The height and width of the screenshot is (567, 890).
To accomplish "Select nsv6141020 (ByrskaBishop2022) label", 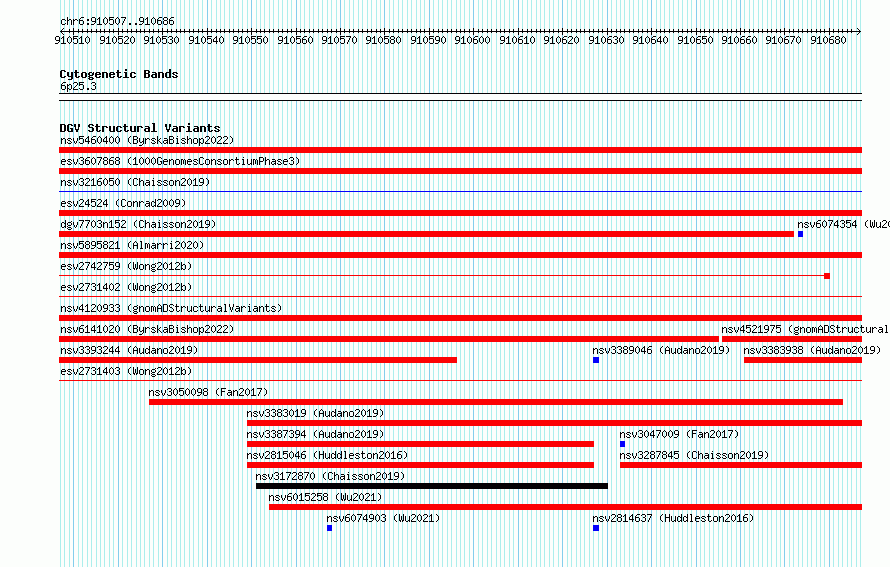I will (147, 329).
